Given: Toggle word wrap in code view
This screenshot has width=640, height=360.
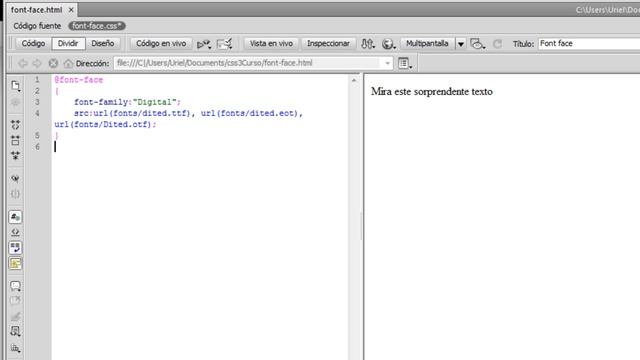Looking at the screenshot, I should (x=16, y=248).
